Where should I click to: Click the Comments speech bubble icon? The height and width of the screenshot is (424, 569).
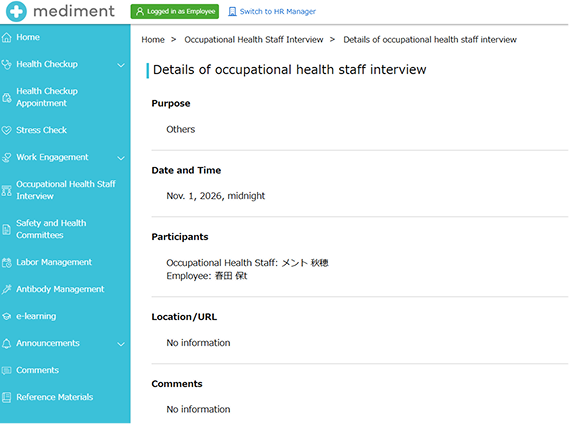[x=7, y=370]
